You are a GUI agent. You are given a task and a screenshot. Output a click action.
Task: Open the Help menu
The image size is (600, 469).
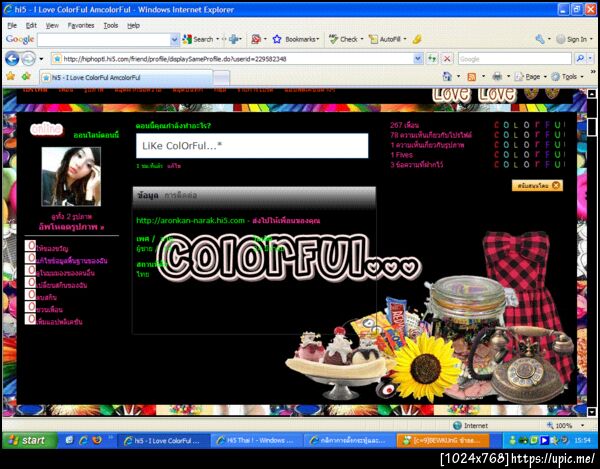point(133,25)
